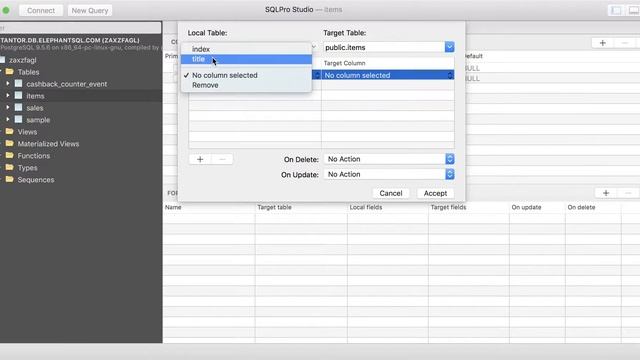Select the items table in the sidebar

pyautogui.click(x=35, y=96)
